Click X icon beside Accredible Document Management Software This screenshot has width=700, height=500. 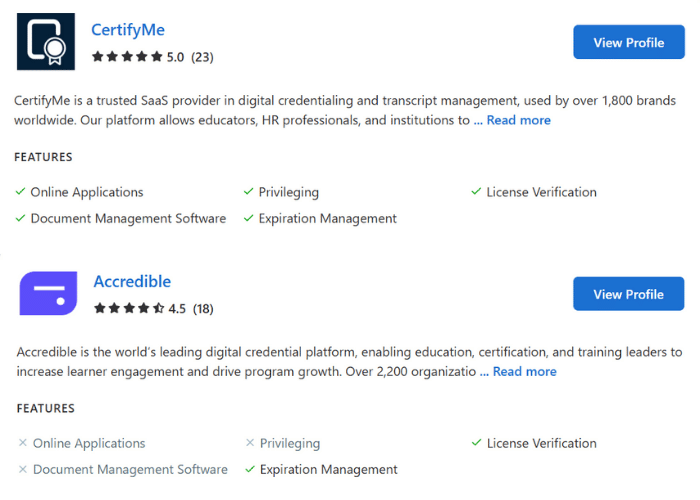[x=23, y=469]
